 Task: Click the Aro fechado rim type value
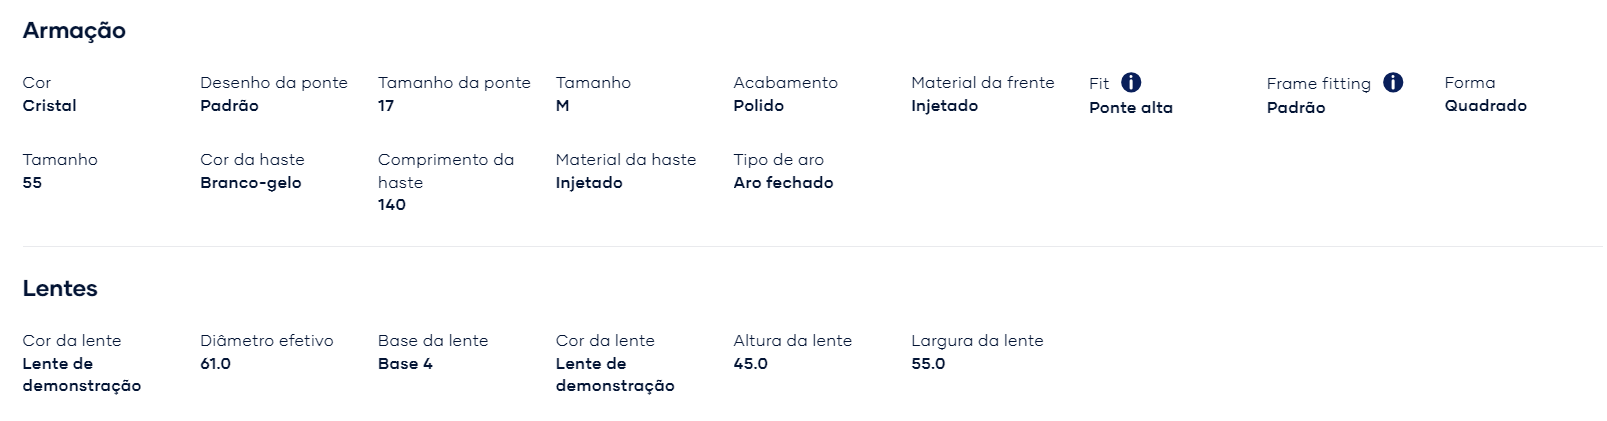point(783,183)
